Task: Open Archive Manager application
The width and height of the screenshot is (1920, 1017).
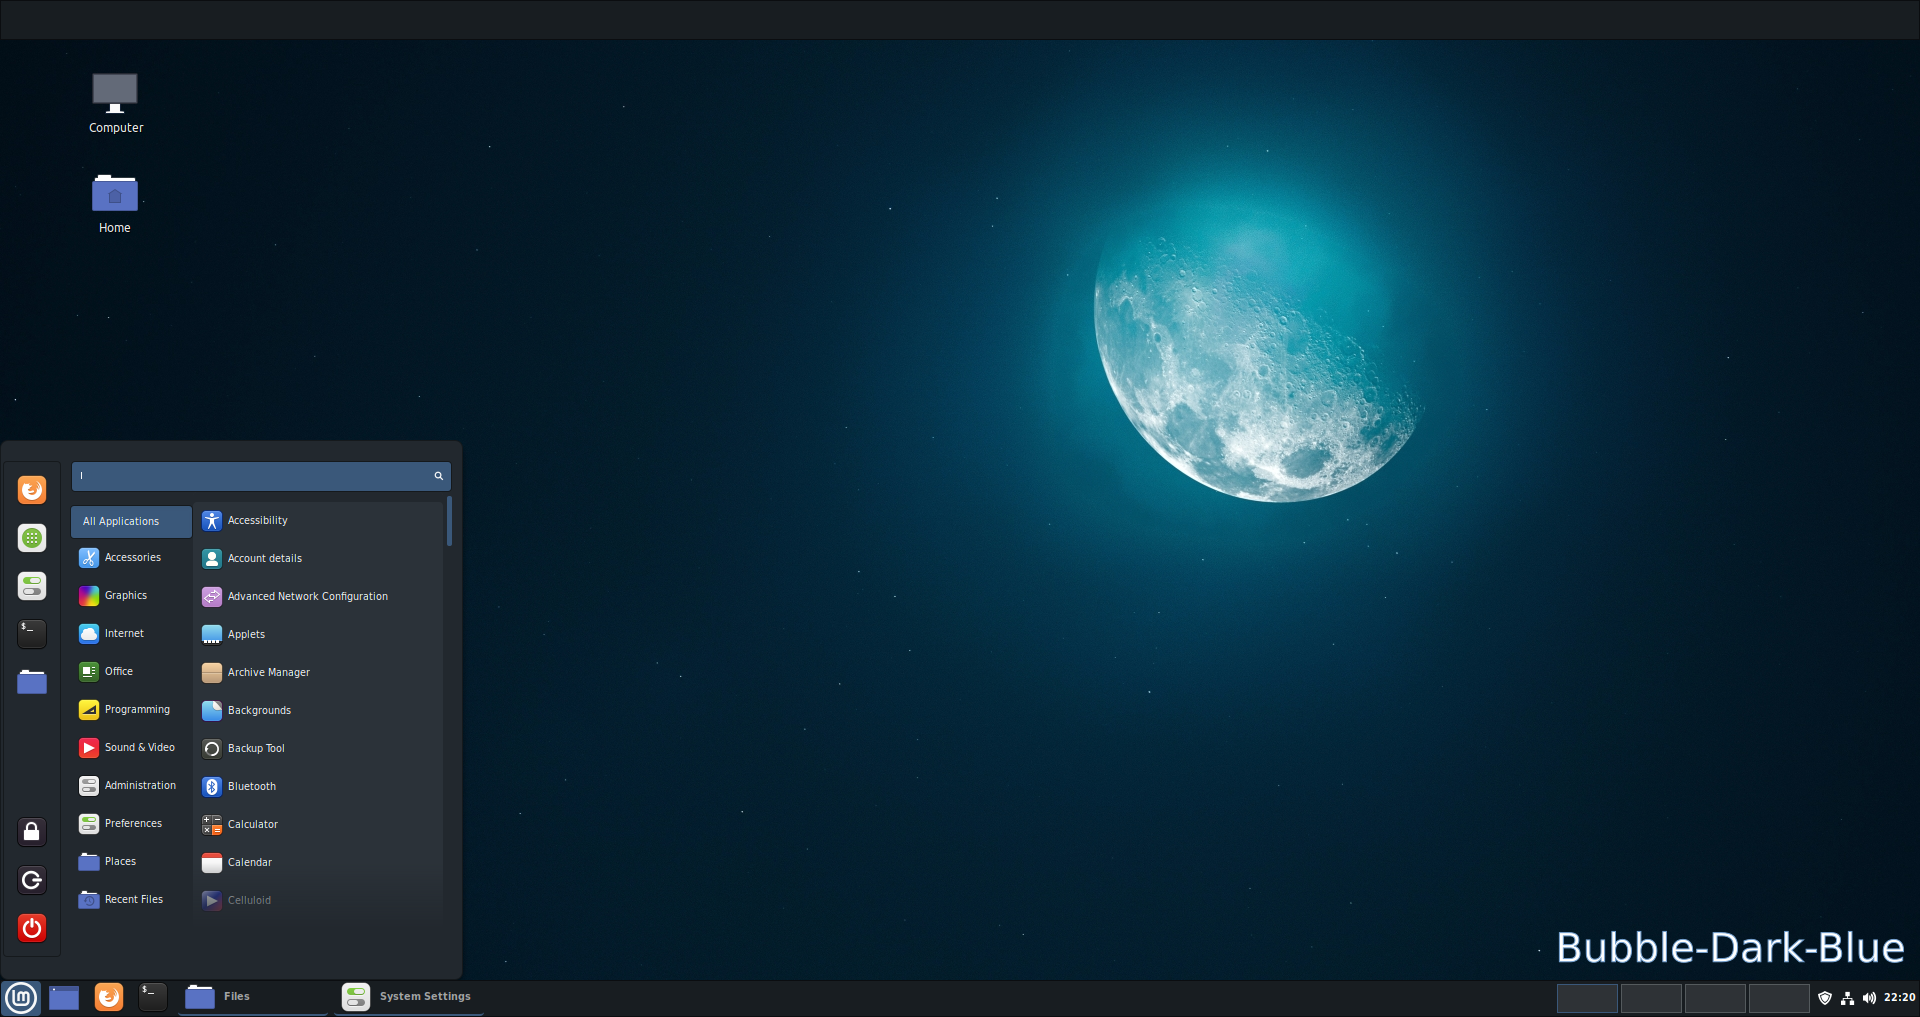Action: tap(320, 673)
